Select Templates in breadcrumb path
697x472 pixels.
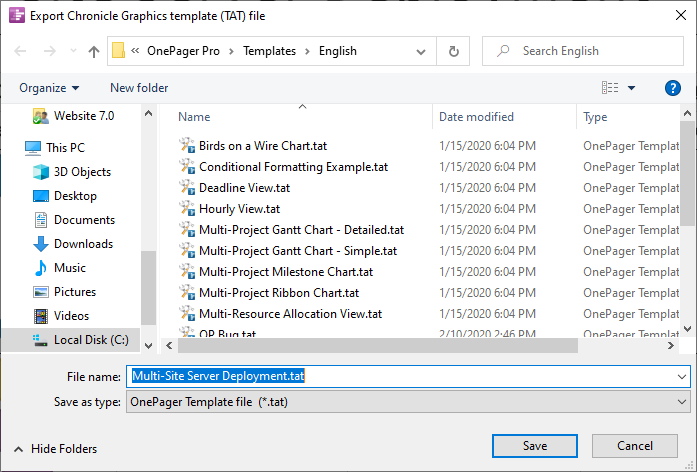point(269,51)
